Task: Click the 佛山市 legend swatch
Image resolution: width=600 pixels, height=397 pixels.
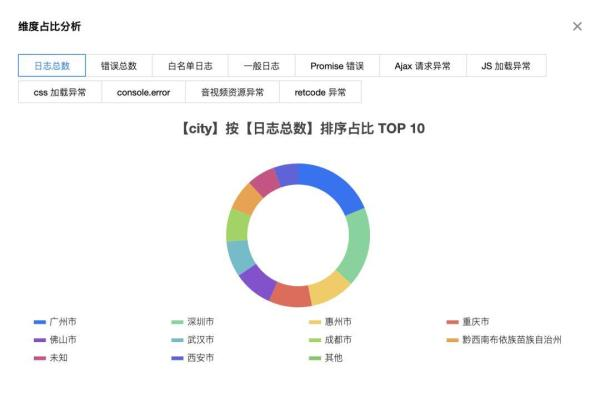Action: click(x=40, y=340)
